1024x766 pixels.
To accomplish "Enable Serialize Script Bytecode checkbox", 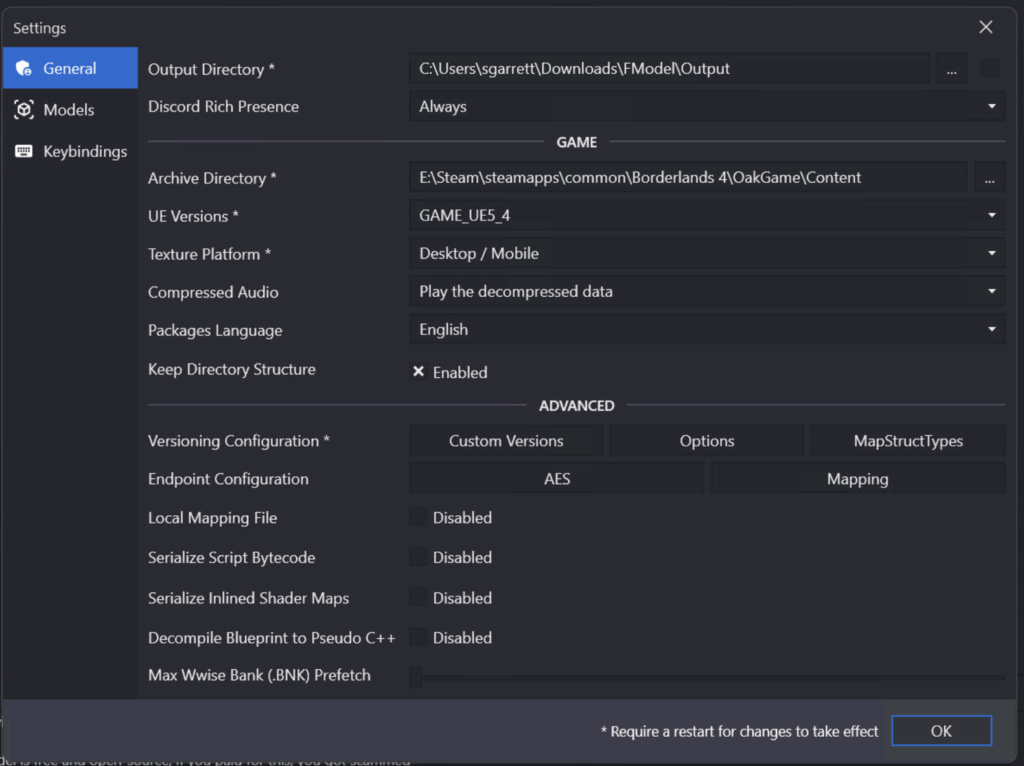I will tap(419, 558).
